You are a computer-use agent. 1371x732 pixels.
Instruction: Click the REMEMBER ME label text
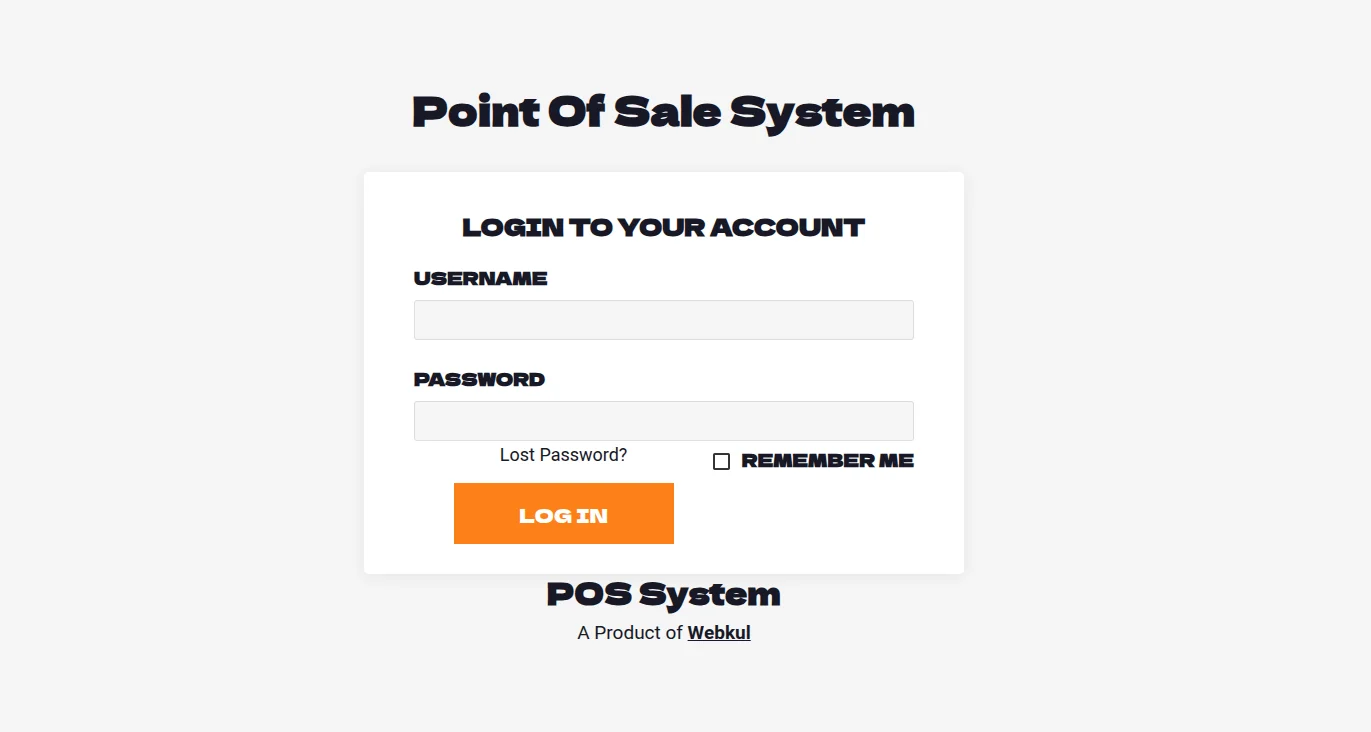827,461
